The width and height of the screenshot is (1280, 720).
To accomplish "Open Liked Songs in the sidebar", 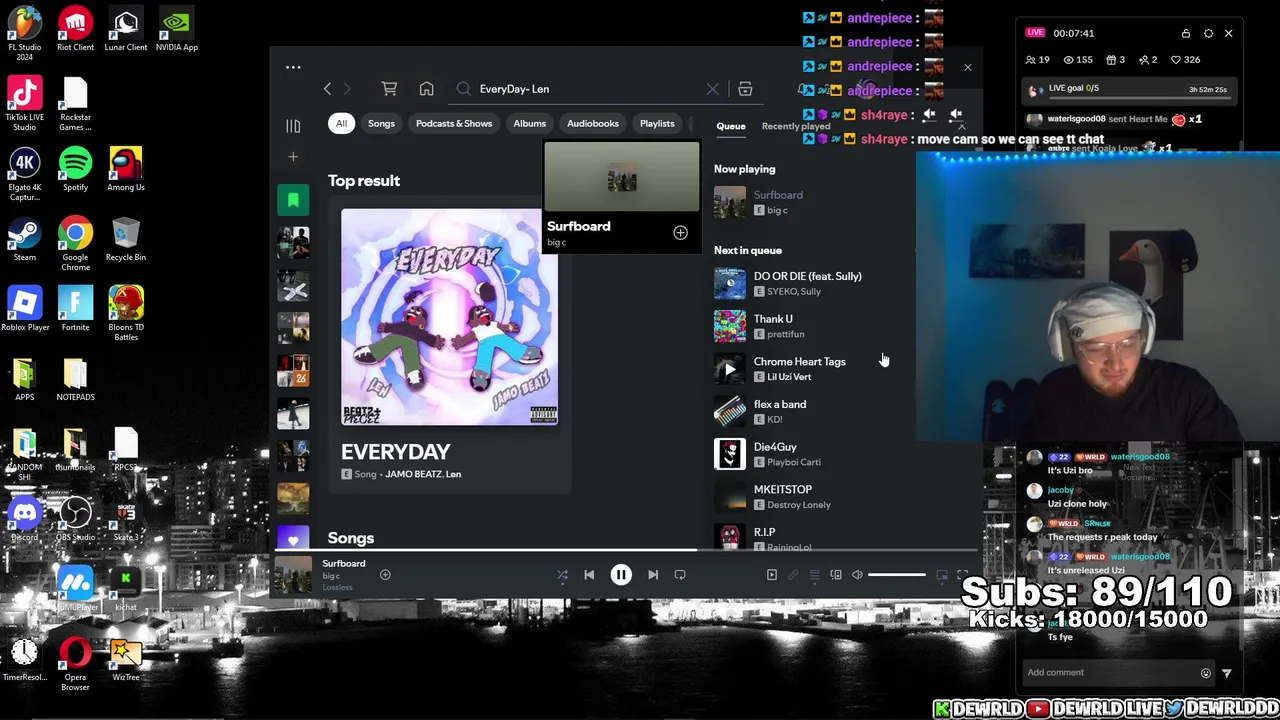I will pos(293,540).
